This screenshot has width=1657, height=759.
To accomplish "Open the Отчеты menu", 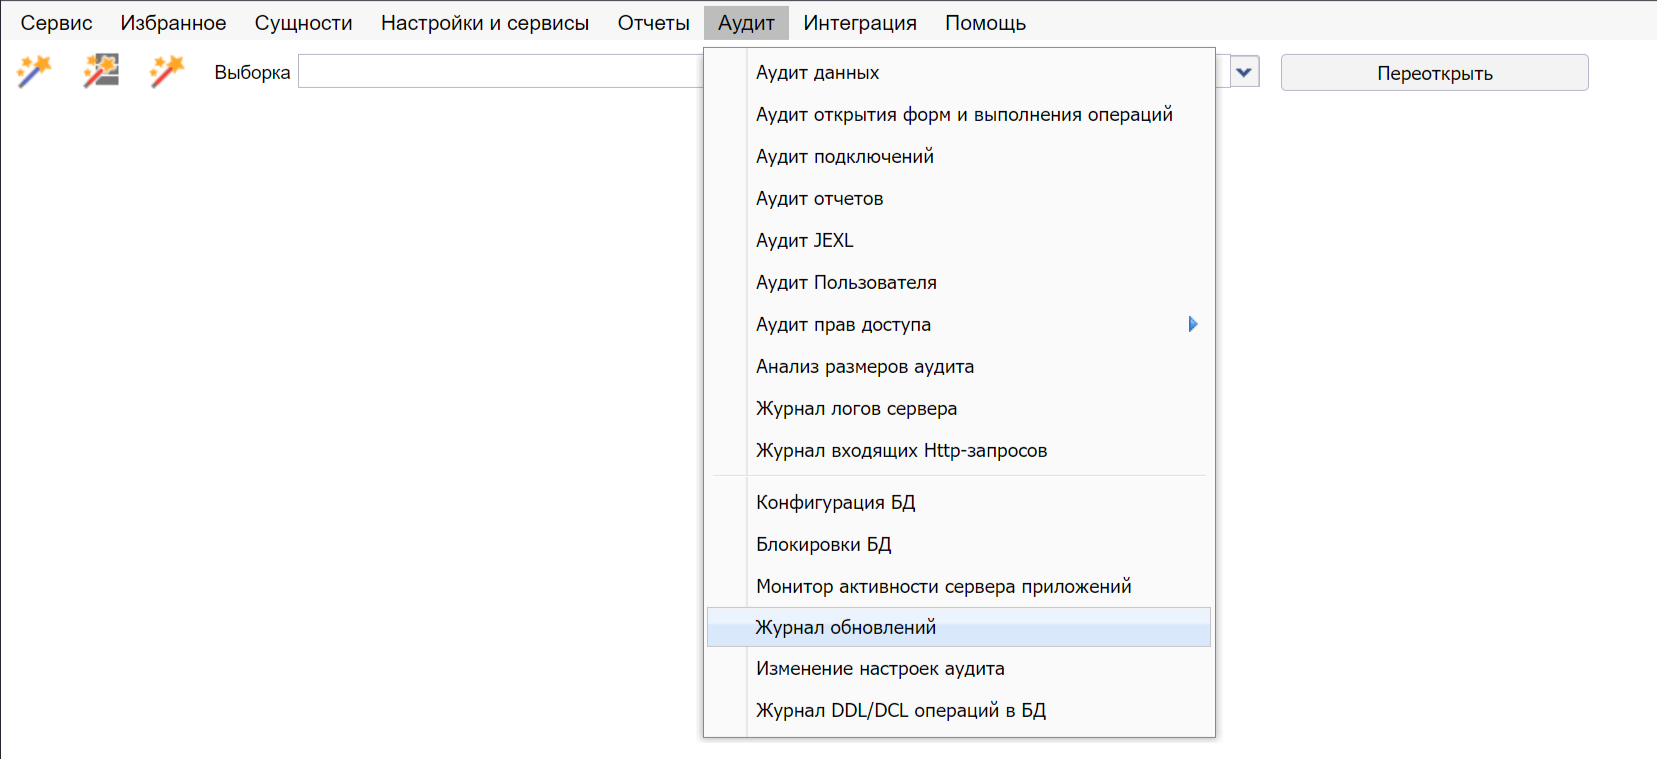I will [653, 23].
